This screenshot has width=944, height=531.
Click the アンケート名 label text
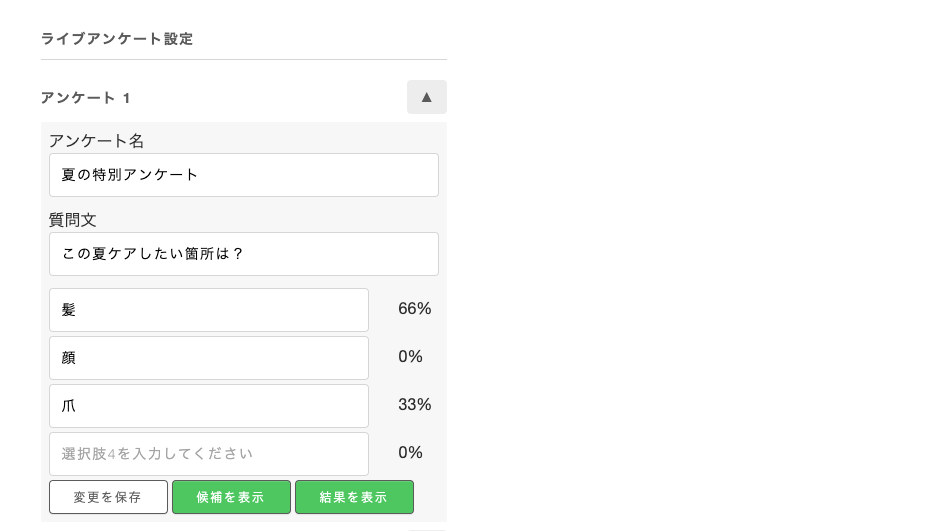pyautogui.click(x=96, y=141)
